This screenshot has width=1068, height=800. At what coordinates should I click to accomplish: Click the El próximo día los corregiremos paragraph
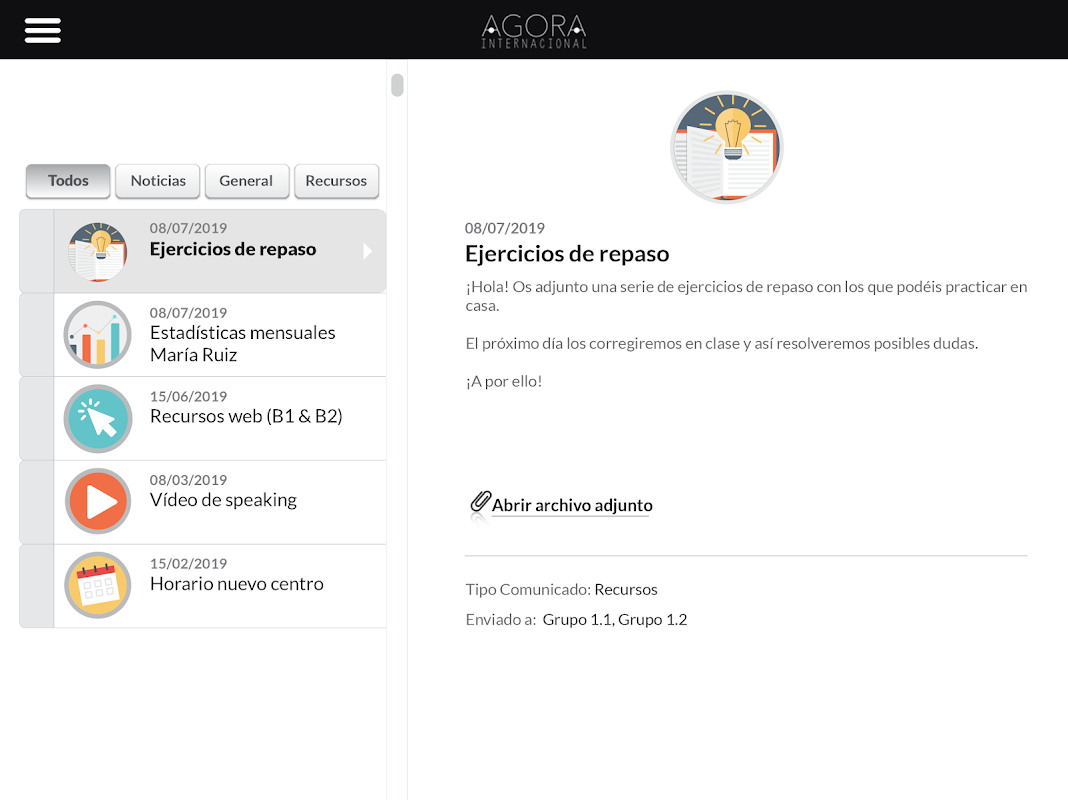click(x=722, y=344)
